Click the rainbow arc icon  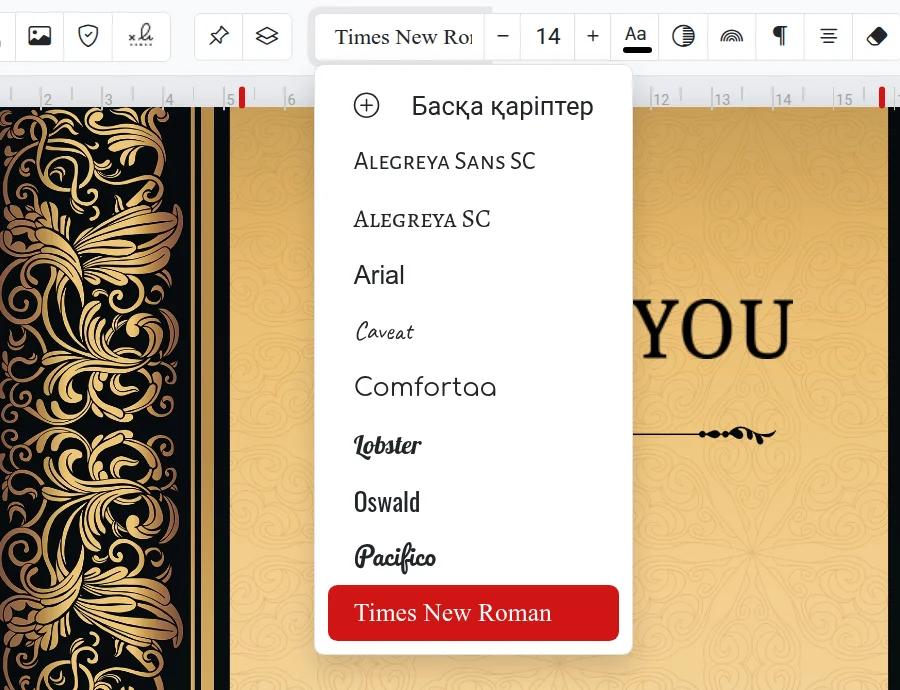click(731, 37)
